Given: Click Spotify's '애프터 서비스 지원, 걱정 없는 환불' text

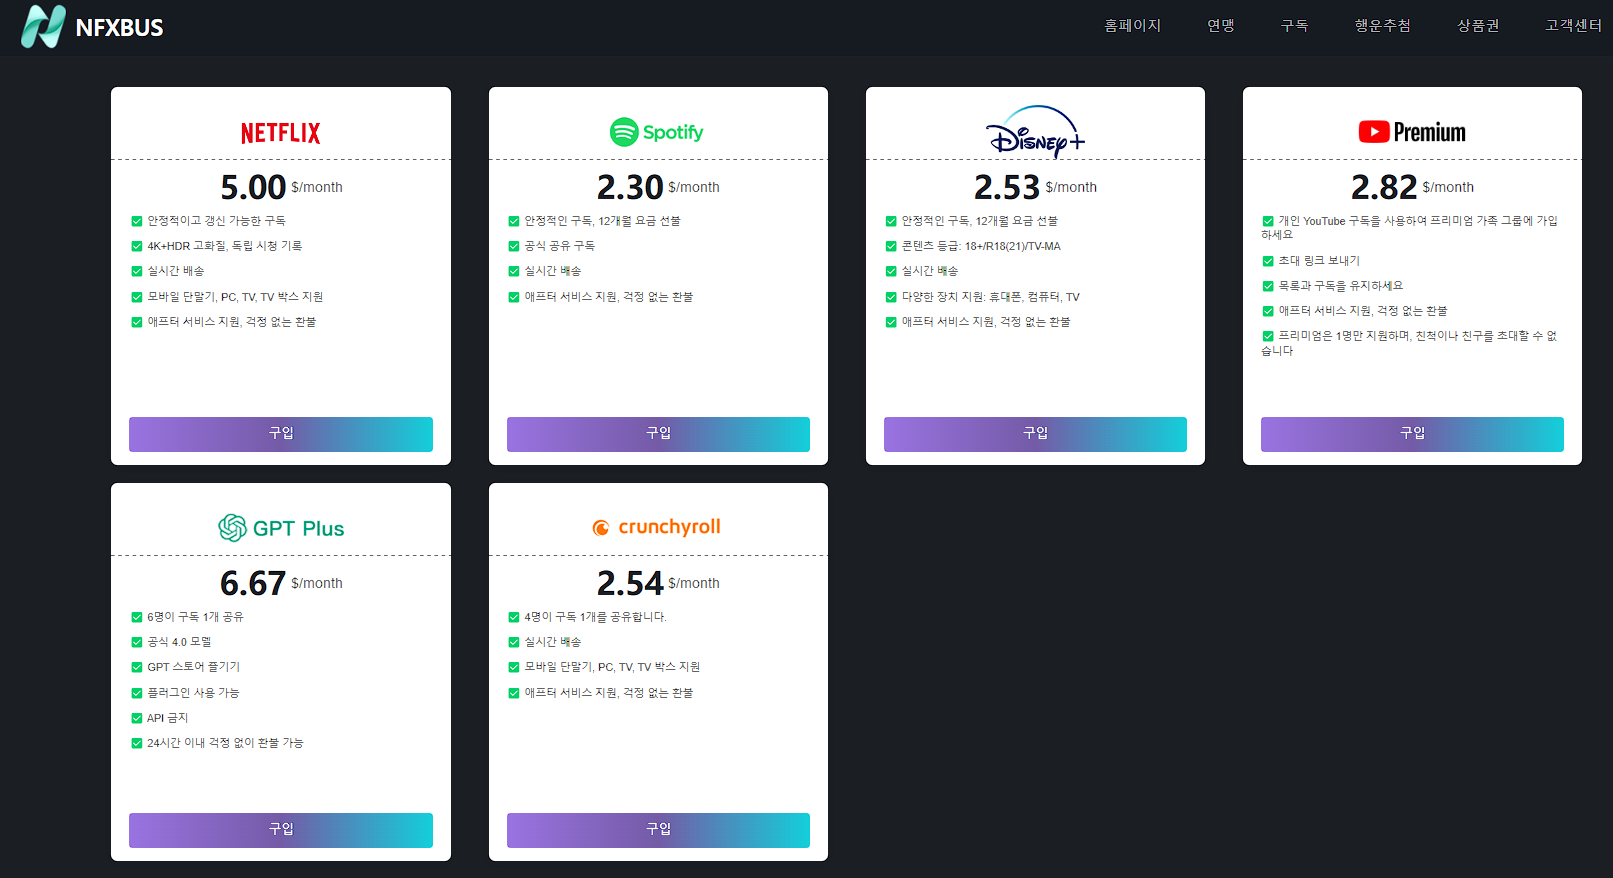Looking at the screenshot, I should click(x=609, y=297).
